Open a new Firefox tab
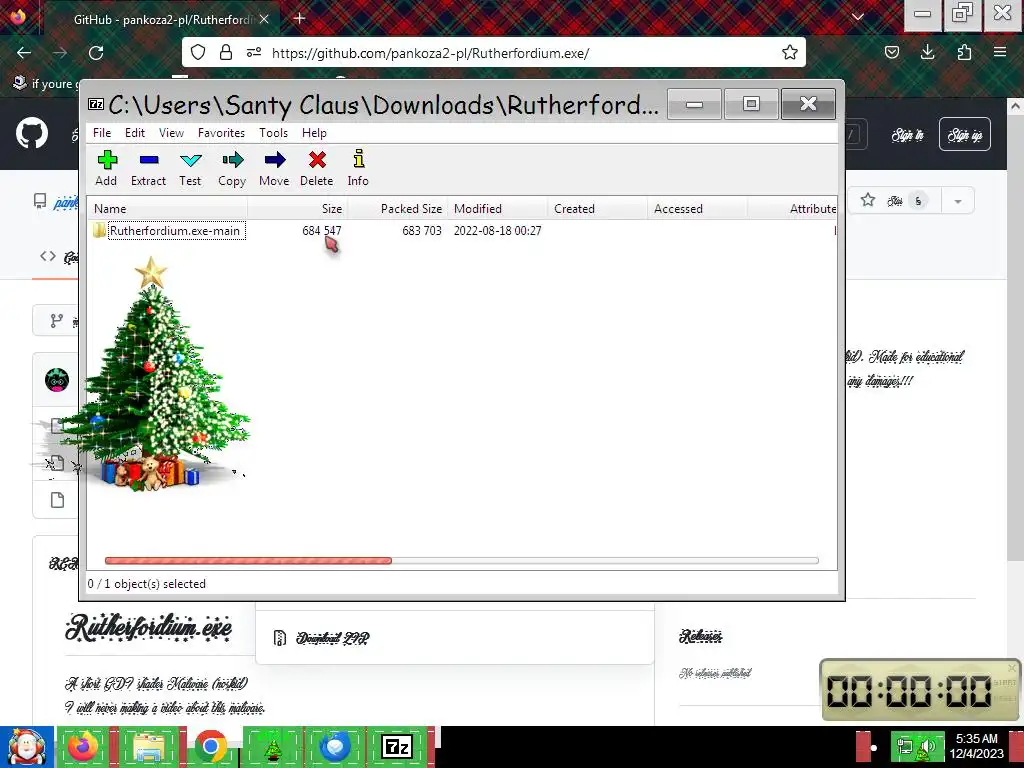 (300, 18)
